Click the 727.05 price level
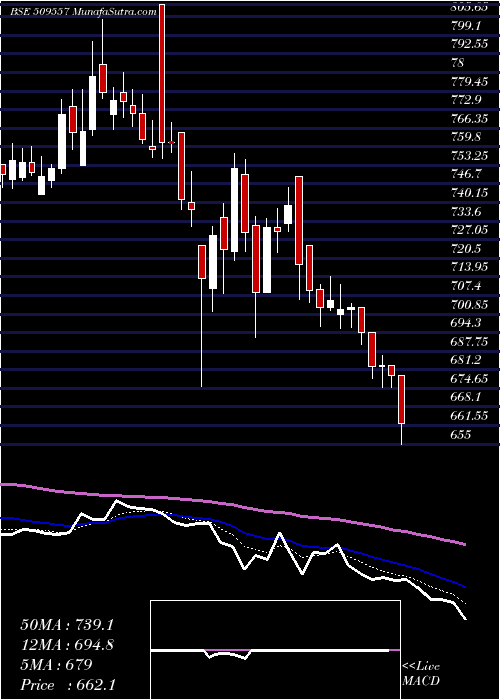 point(470,230)
